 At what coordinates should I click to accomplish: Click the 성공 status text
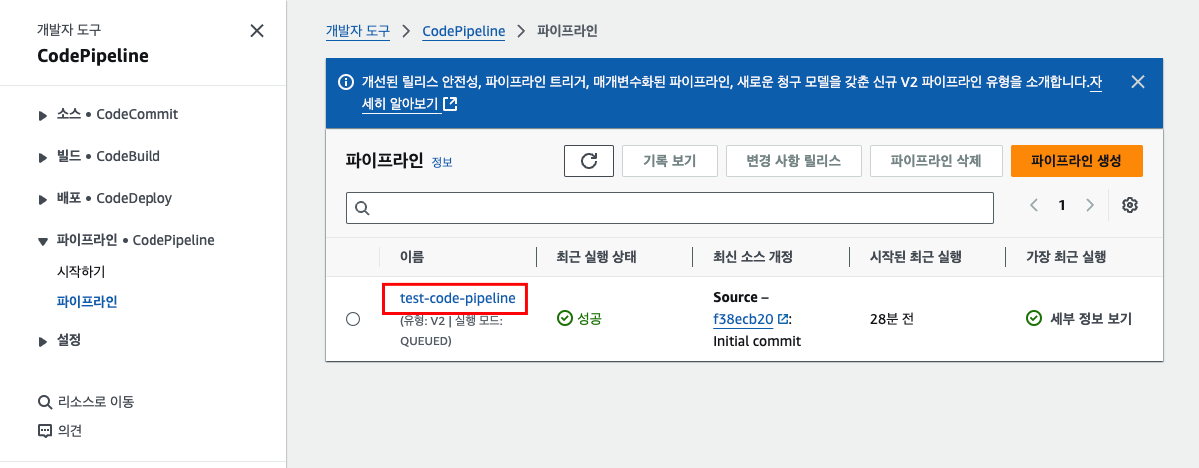pos(590,319)
